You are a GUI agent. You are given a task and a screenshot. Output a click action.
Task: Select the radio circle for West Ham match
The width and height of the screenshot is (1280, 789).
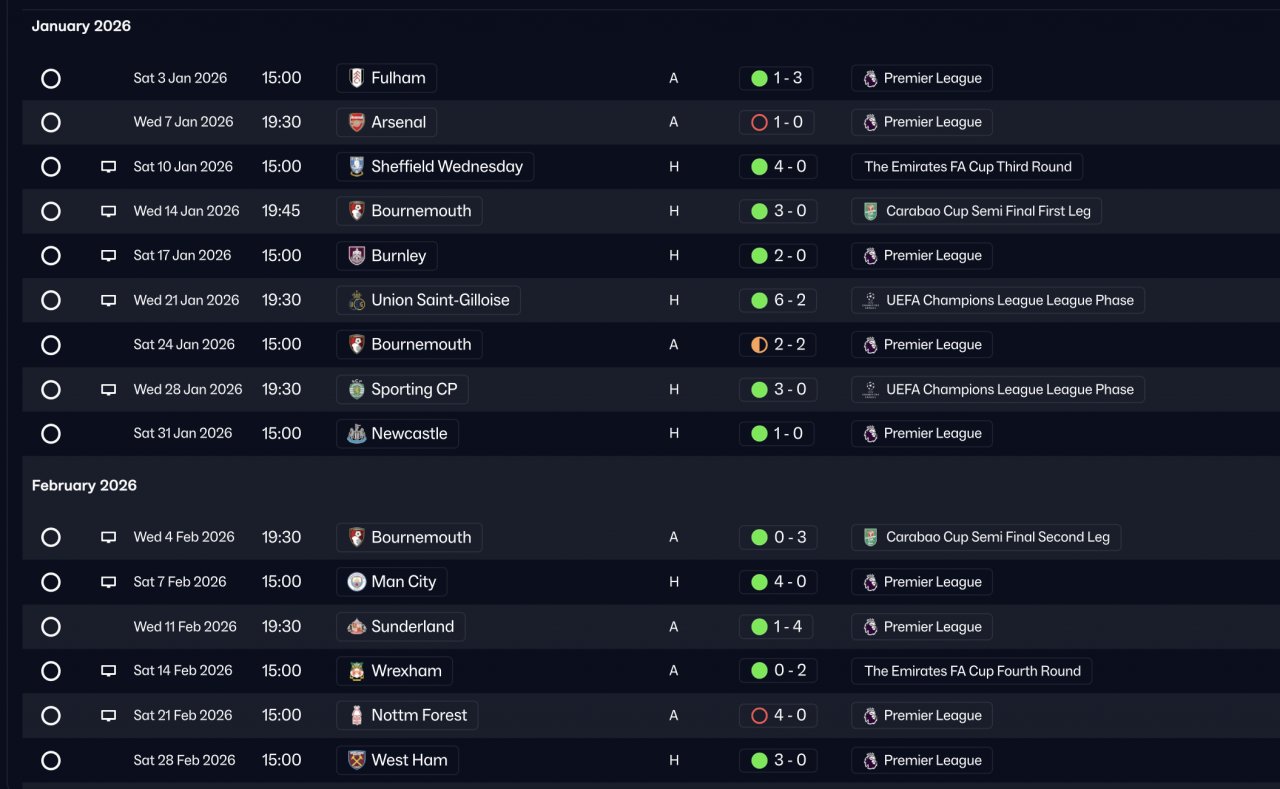(51, 761)
